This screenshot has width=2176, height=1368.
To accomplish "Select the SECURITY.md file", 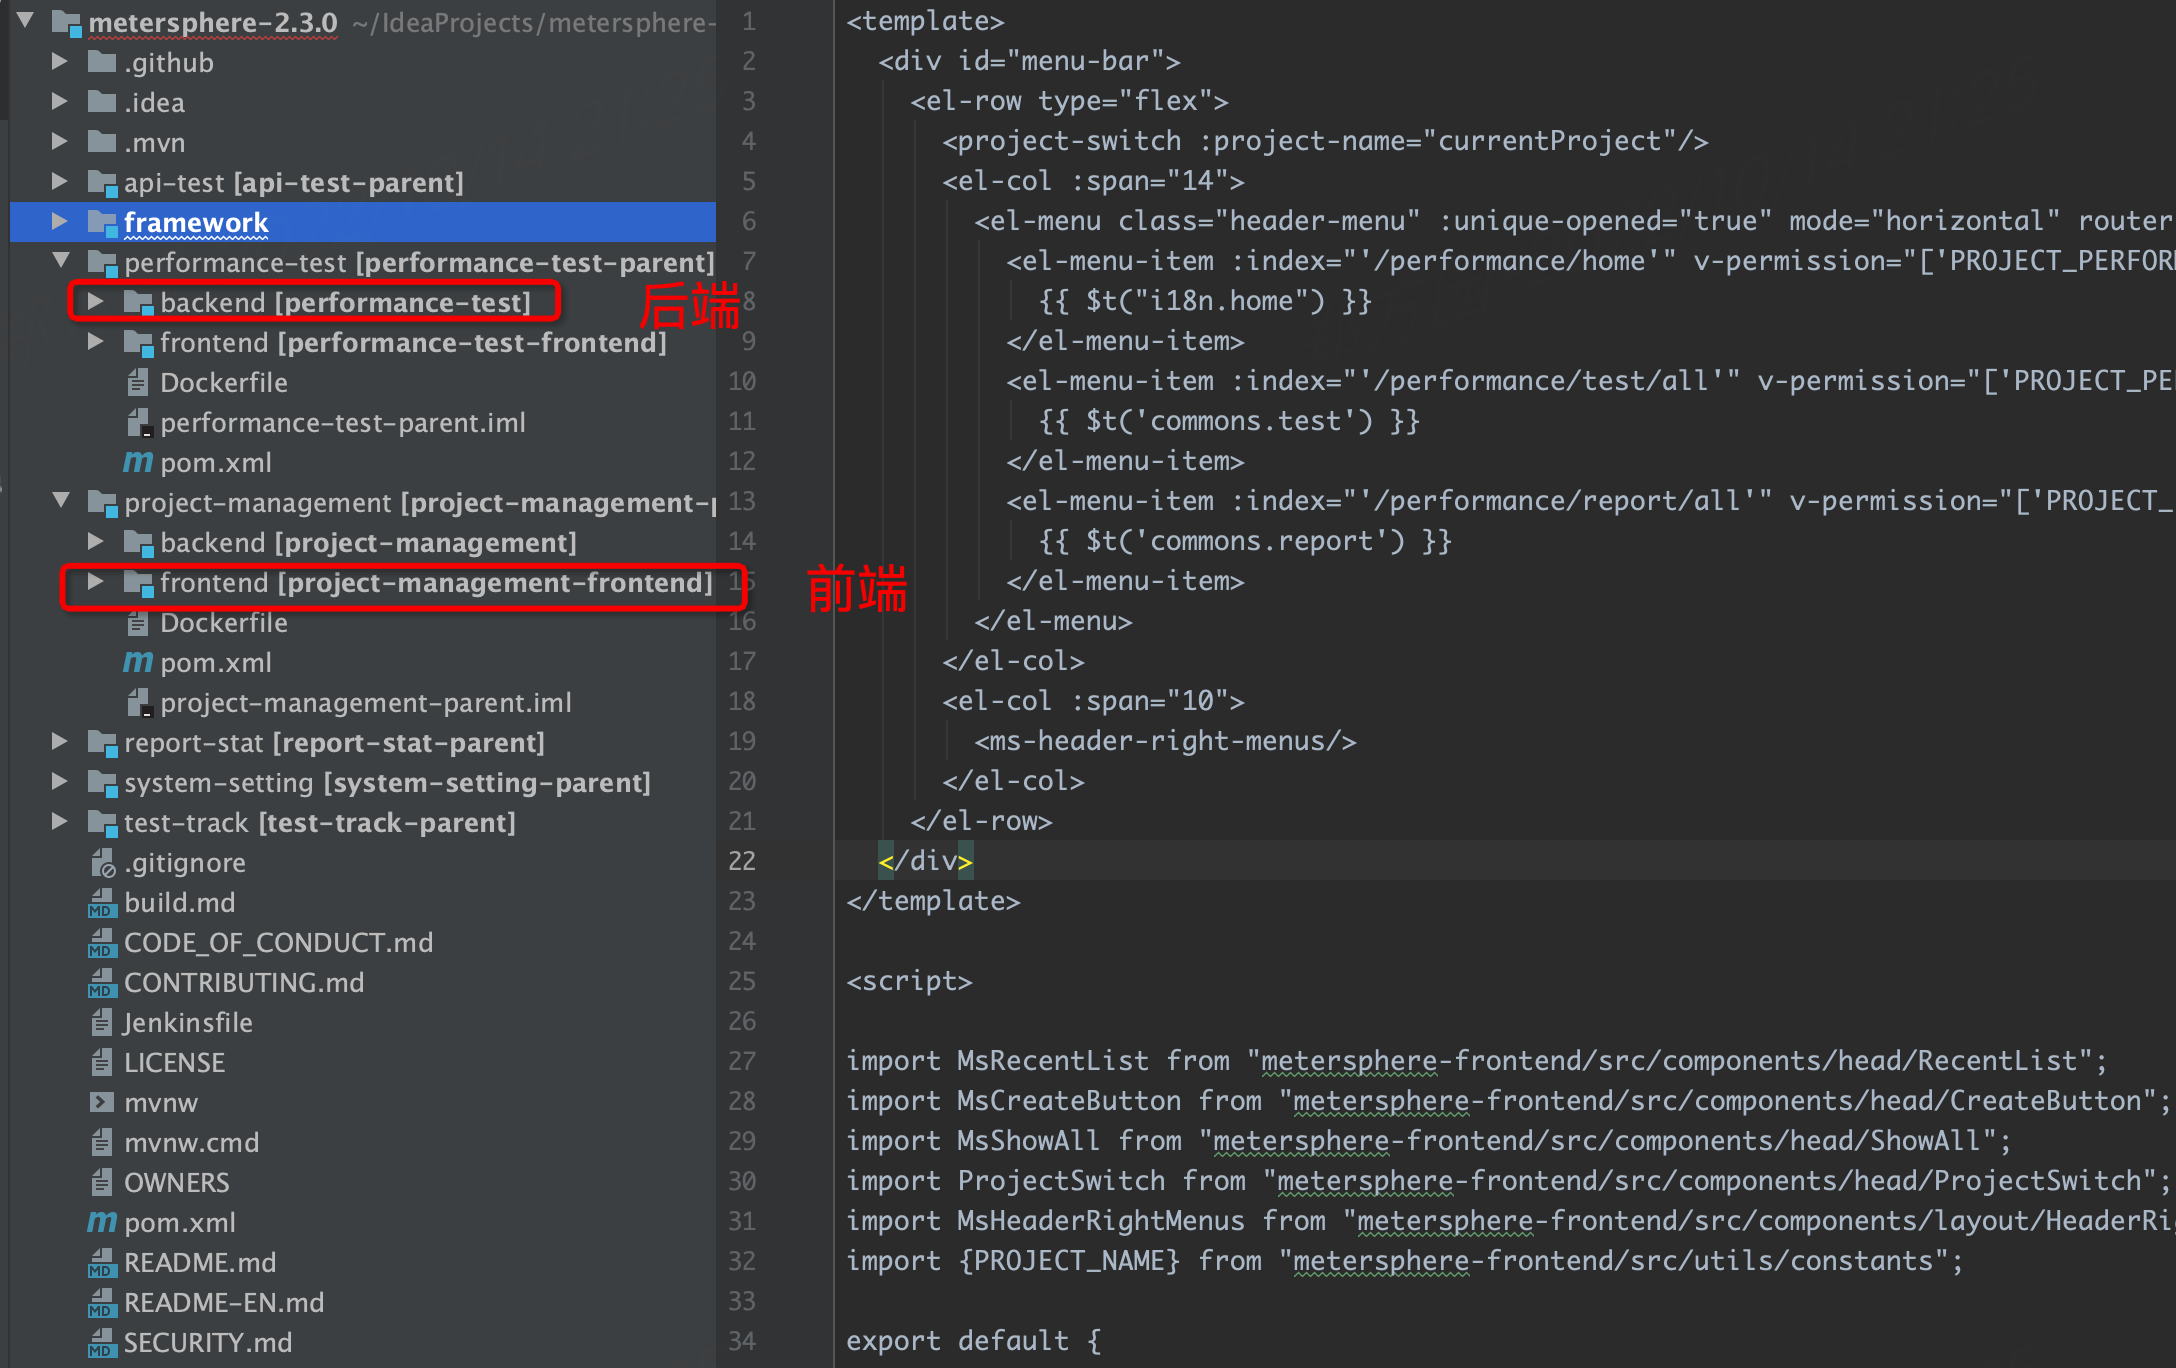I will tap(207, 1342).
